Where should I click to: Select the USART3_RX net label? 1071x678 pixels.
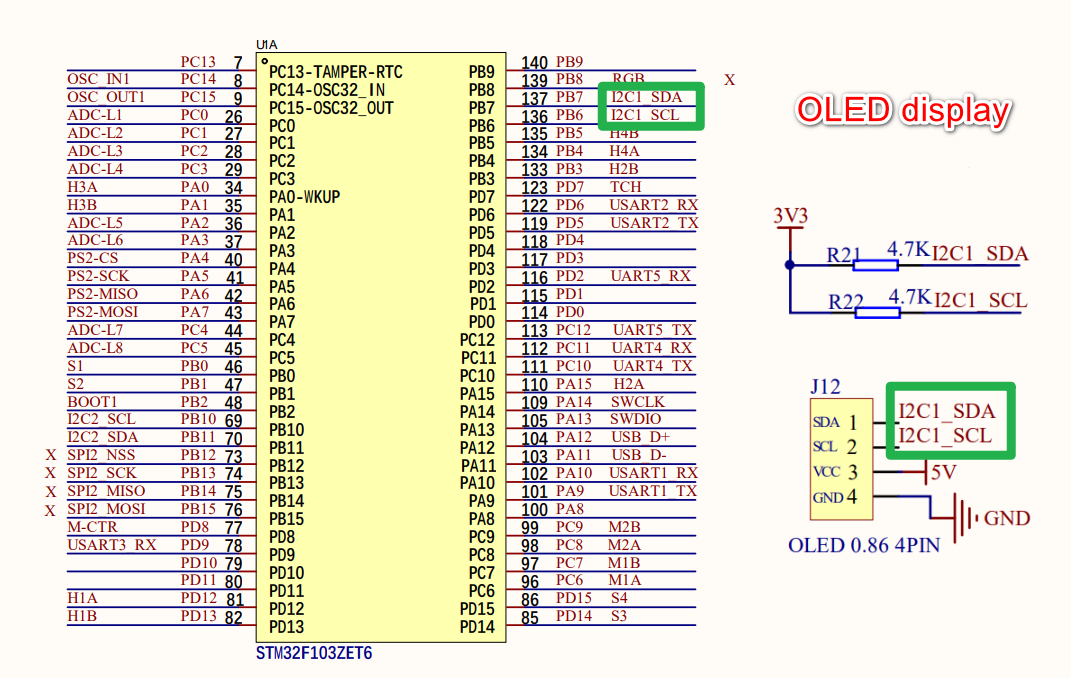click(x=111, y=545)
